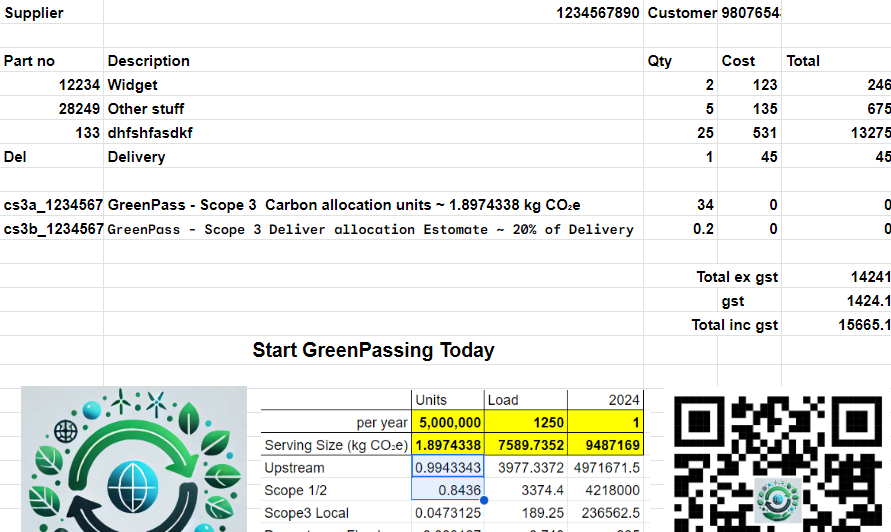
Task: Select the 236562.5 value cell
Action: (x=605, y=513)
